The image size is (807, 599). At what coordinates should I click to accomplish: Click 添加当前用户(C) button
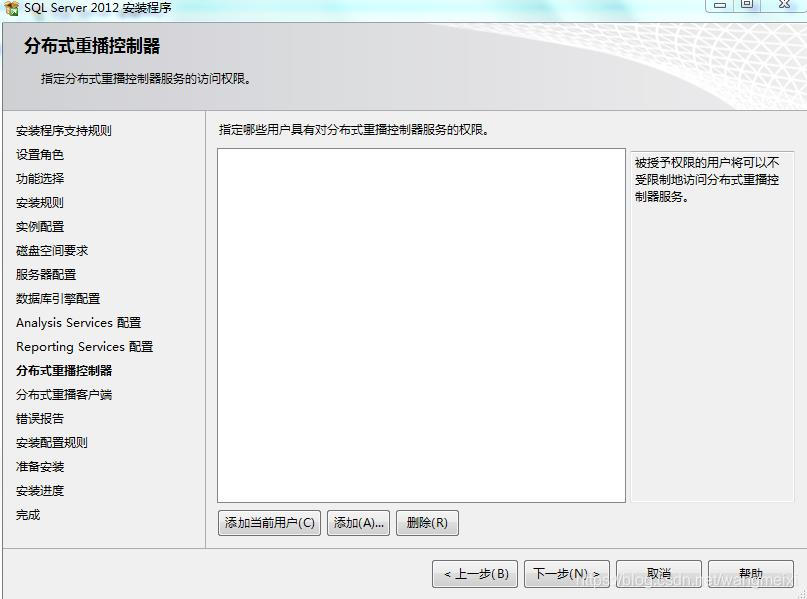(x=269, y=523)
